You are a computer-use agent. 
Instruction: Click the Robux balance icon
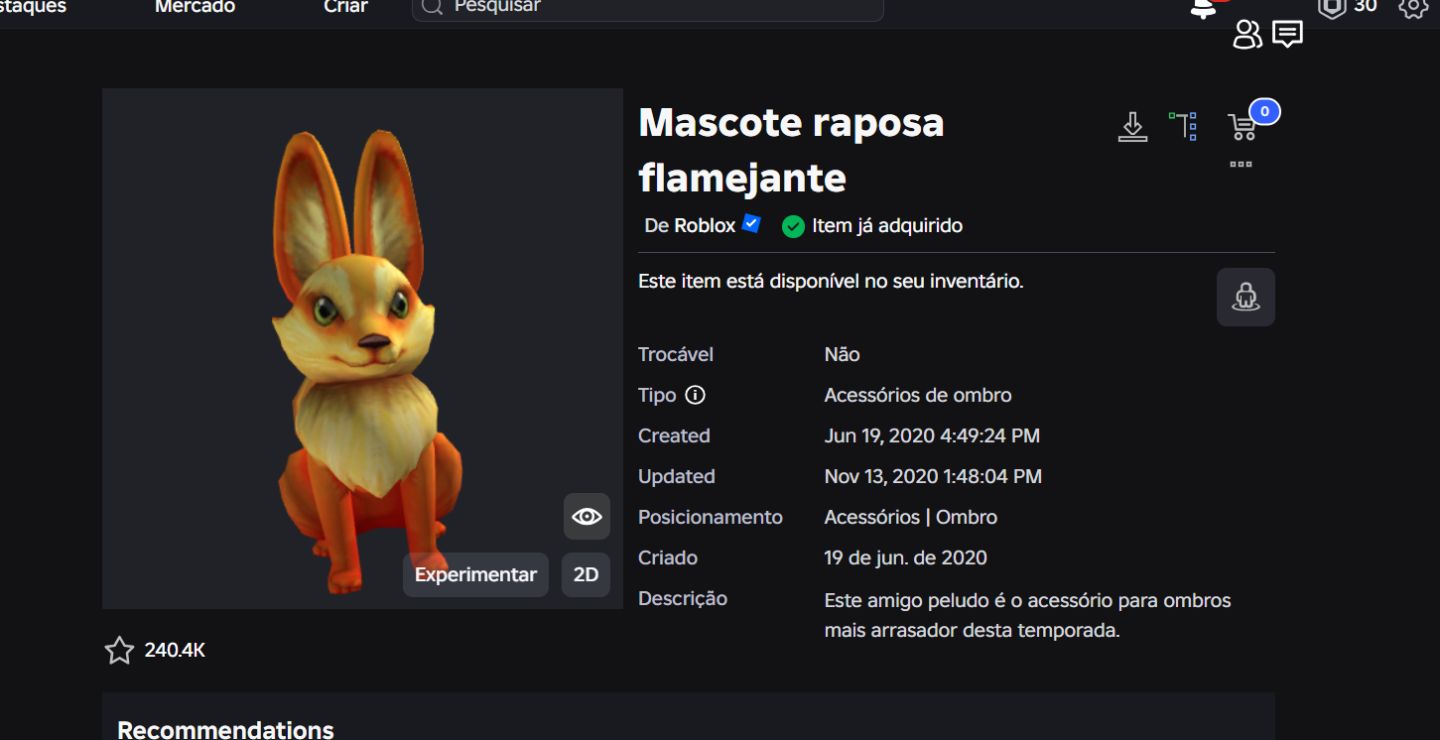click(x=1332, y=7)
